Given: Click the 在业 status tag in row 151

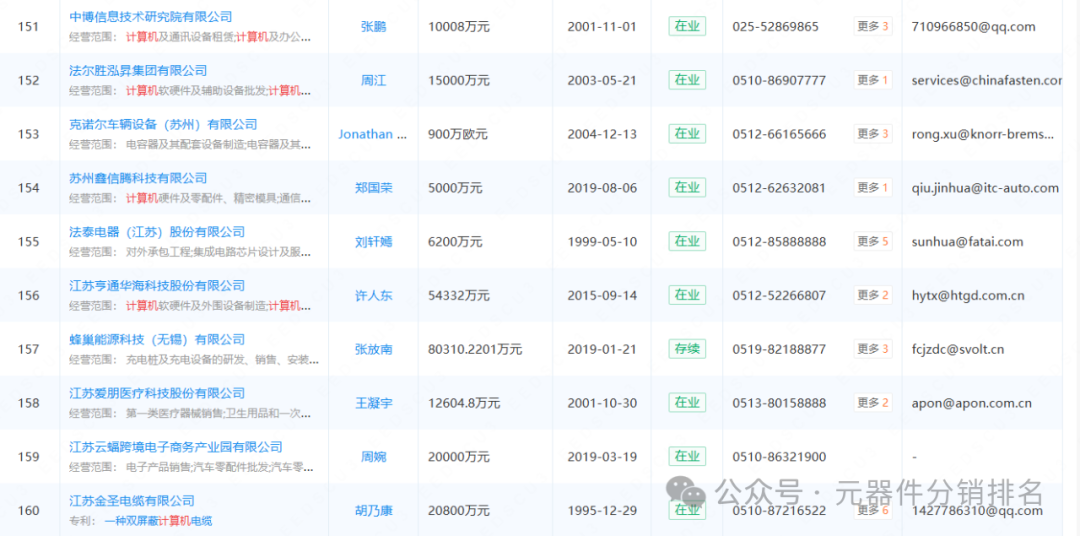Looking at the screenshot, I should (687, 26).
